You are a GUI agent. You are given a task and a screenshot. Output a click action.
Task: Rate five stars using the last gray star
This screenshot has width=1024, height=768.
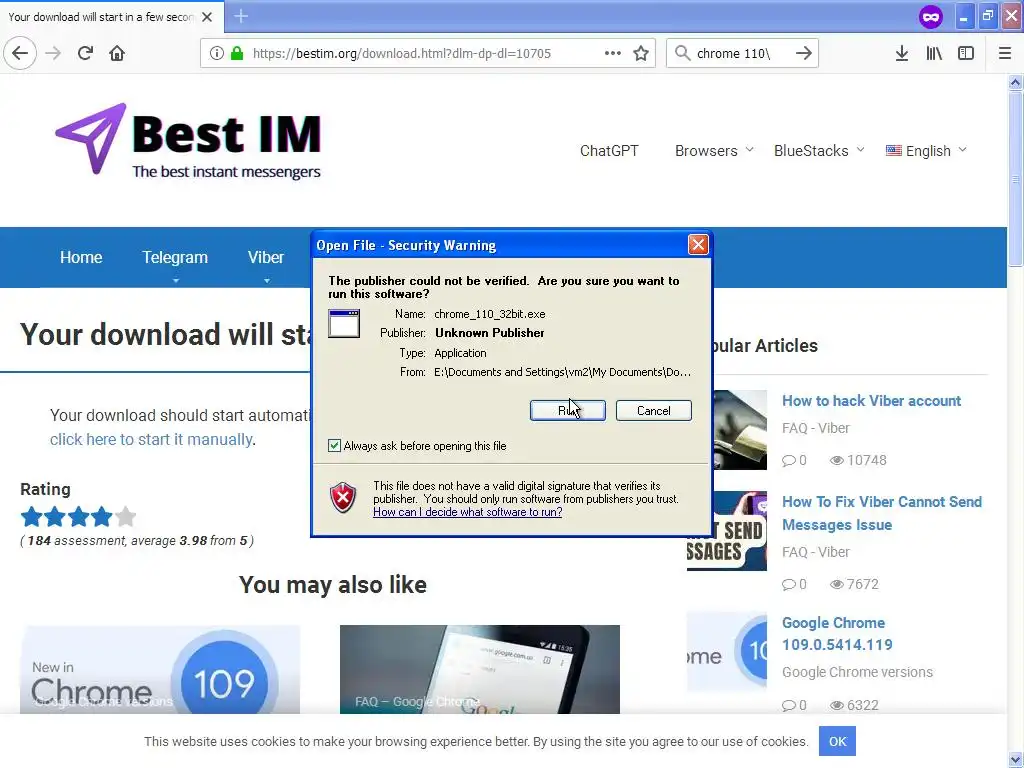click(x=125, y=517)
